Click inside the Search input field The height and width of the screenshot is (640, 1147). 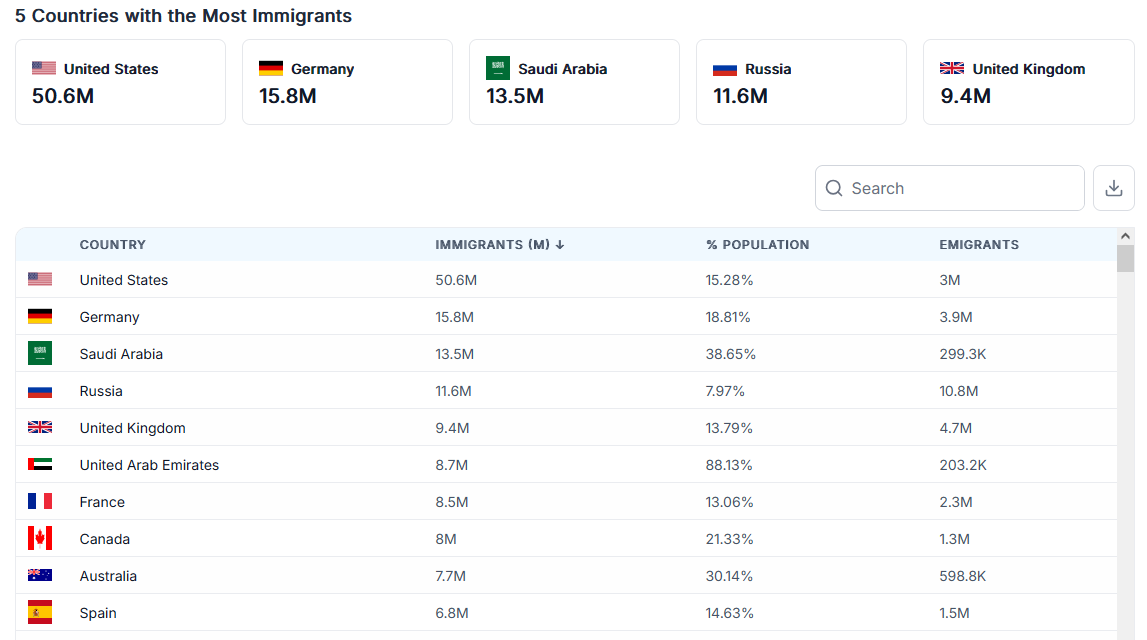949,188
